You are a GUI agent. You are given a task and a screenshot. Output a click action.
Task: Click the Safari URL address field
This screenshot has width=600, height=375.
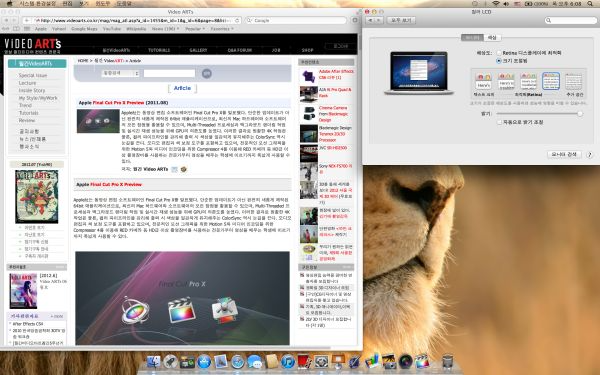tap(132, 20)
